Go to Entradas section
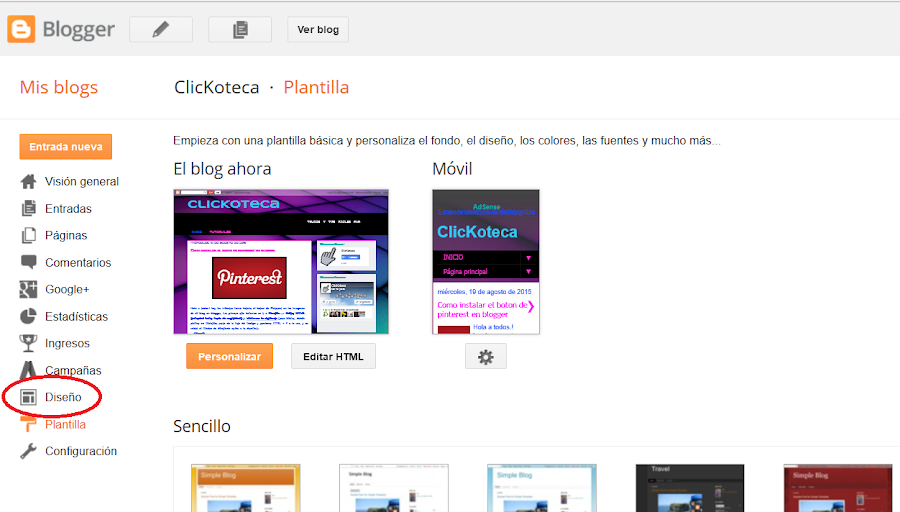Viewport: 900px width, 512px height. click(x=68, y=208)
